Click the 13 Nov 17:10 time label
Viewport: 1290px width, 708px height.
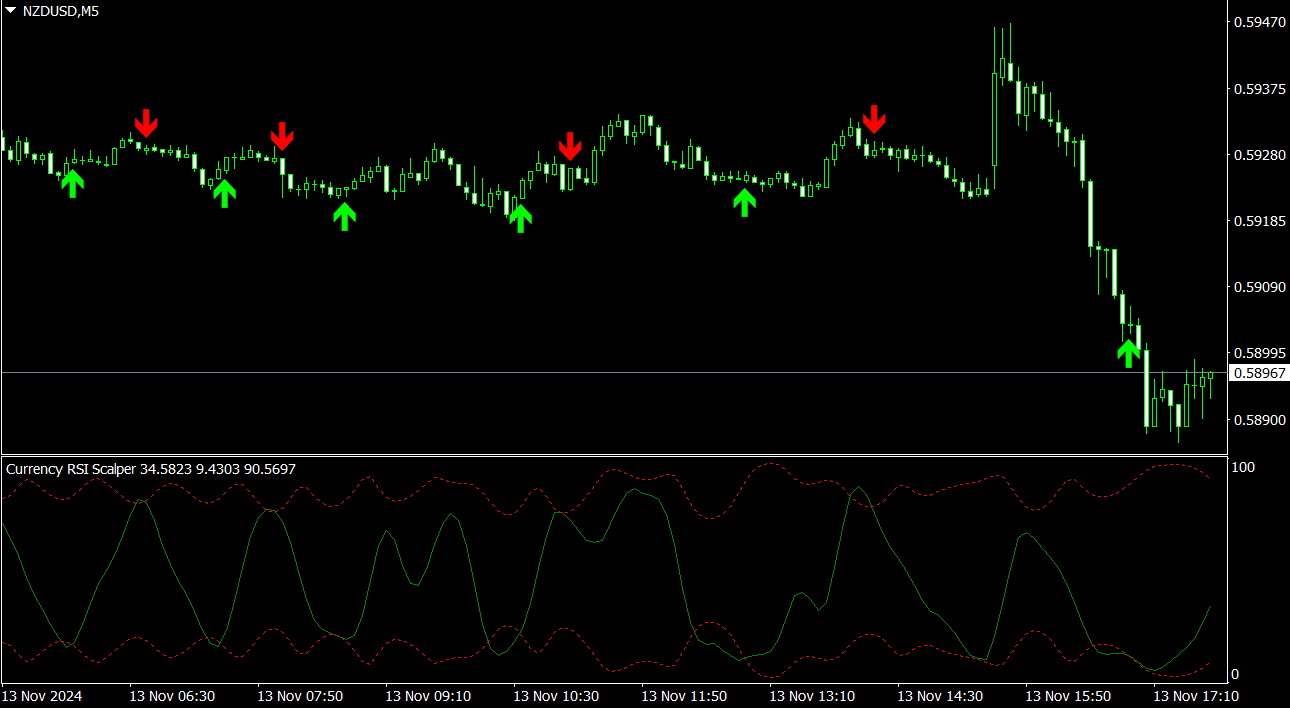tap(1196, 695)
